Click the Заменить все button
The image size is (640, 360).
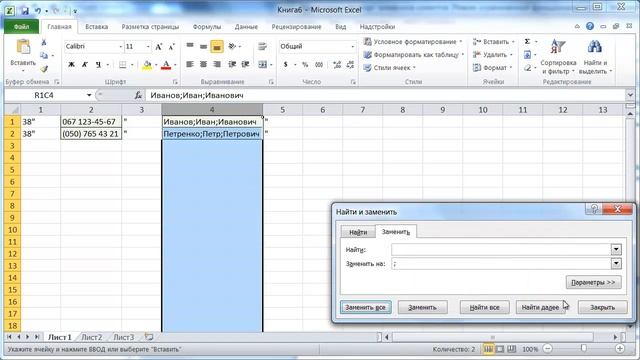click(x=365, y=307)
